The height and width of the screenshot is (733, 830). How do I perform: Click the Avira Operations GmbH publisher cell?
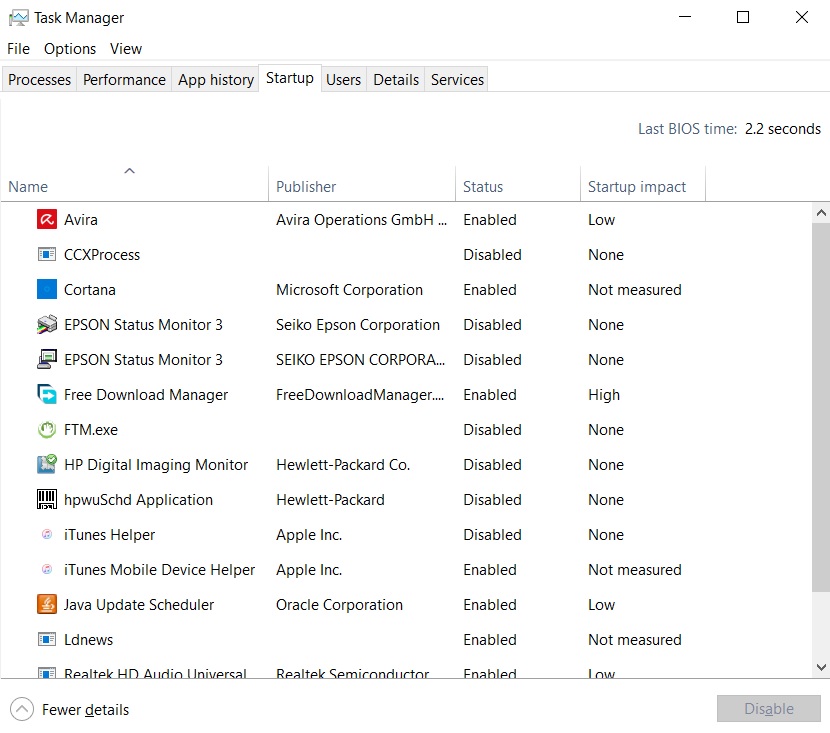coord(362,220)
